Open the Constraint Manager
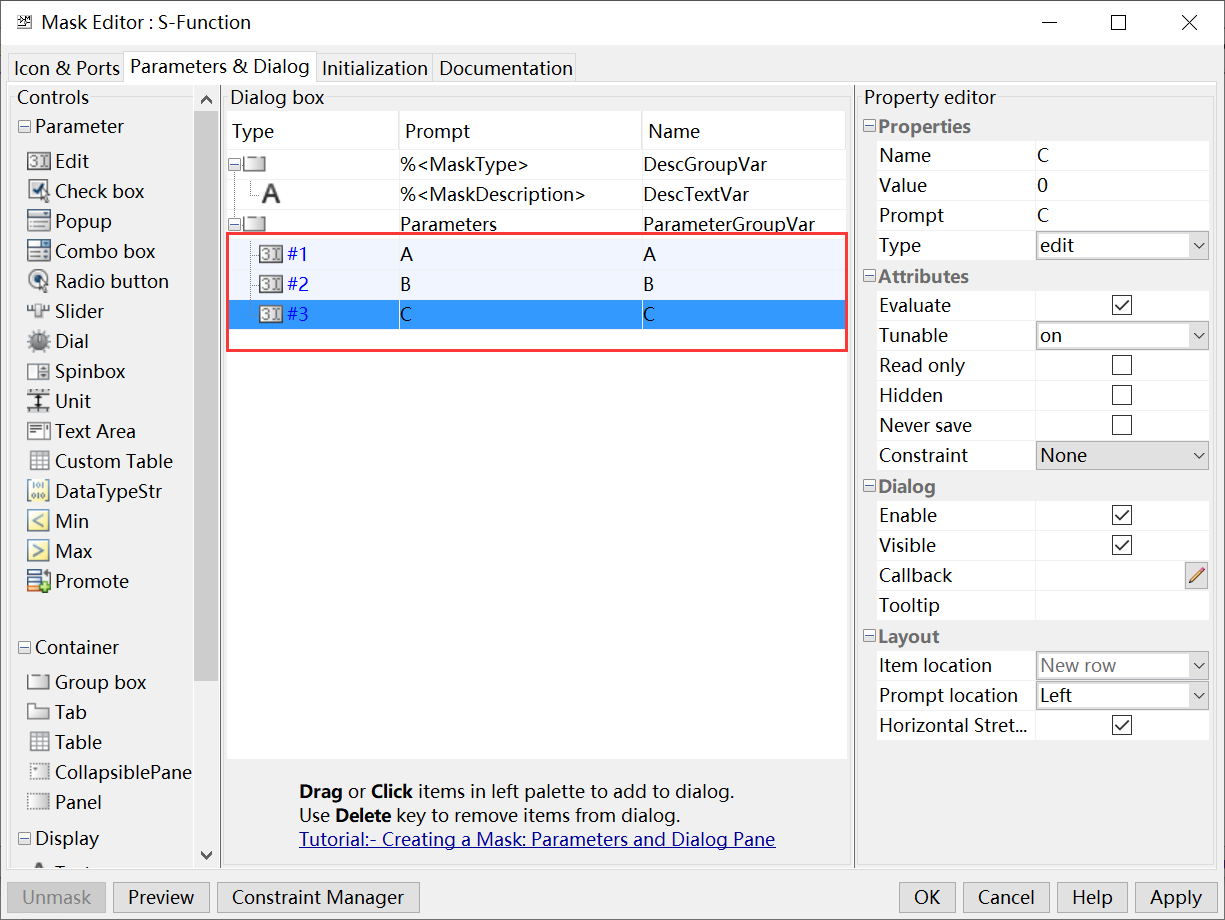Screen dimensions: 1225x920 point(318,897)
